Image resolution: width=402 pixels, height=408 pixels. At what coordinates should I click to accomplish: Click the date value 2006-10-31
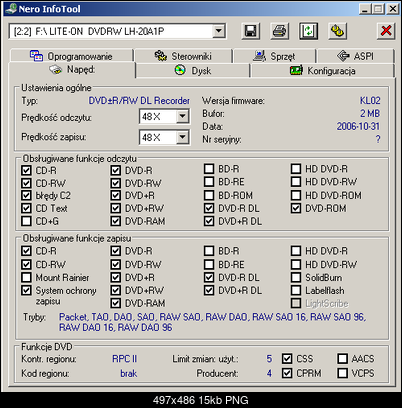pyautogui.click(x=358, y=126)
